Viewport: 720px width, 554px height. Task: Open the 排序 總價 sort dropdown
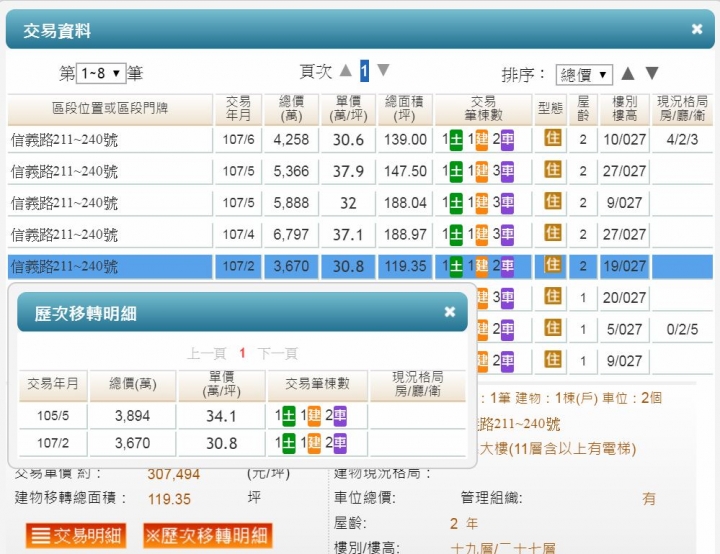tap(584, 75)
